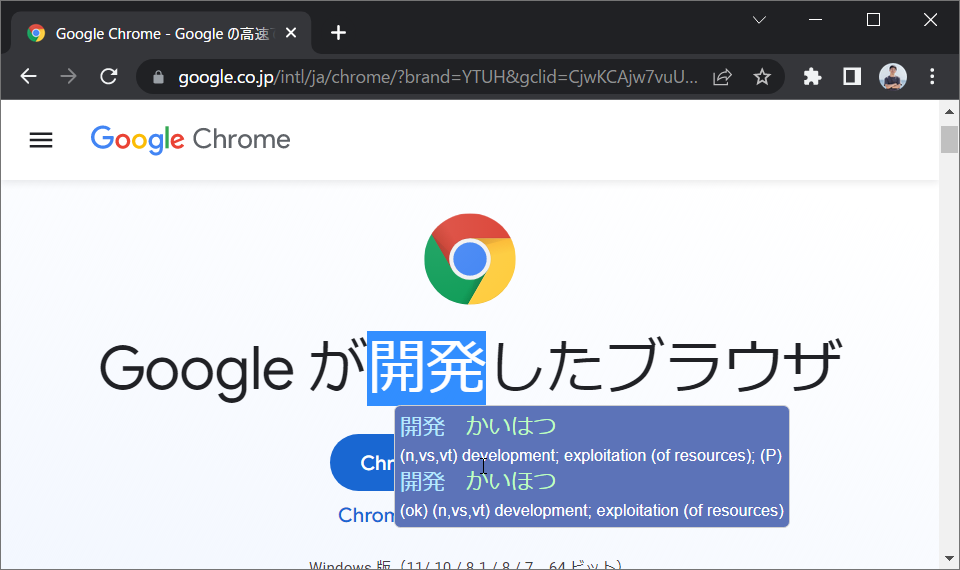Image resolution: width=960 pixels, height=570 pixels.
Task: Close the Google Chrome tab
Action: tap(291, 32)
